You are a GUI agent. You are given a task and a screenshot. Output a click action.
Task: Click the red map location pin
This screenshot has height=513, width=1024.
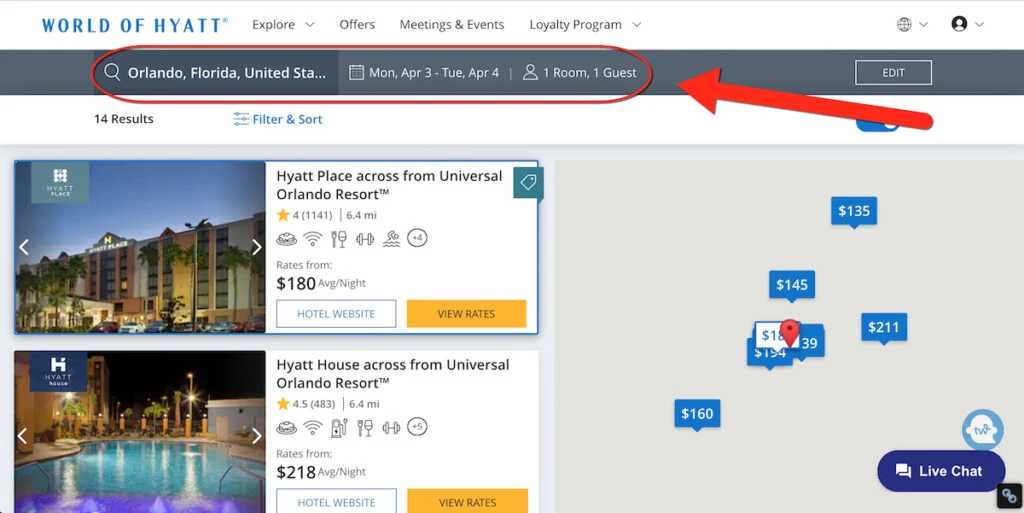(x=790, y=333)
